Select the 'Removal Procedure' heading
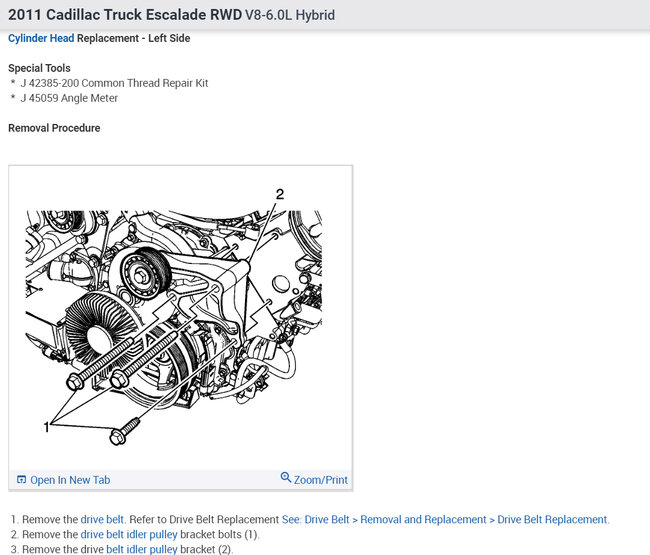This screenshot has height=555, width=650. (54, 128)
